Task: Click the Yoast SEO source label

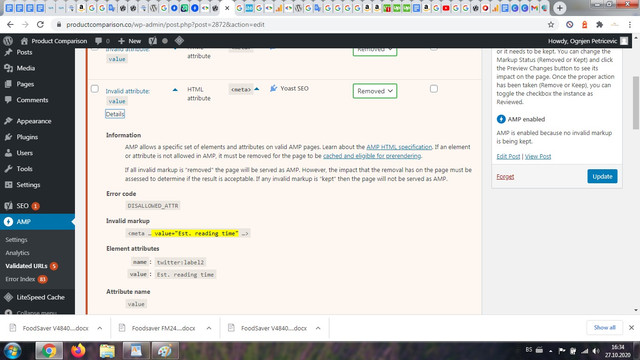Action: click(294, 88)
